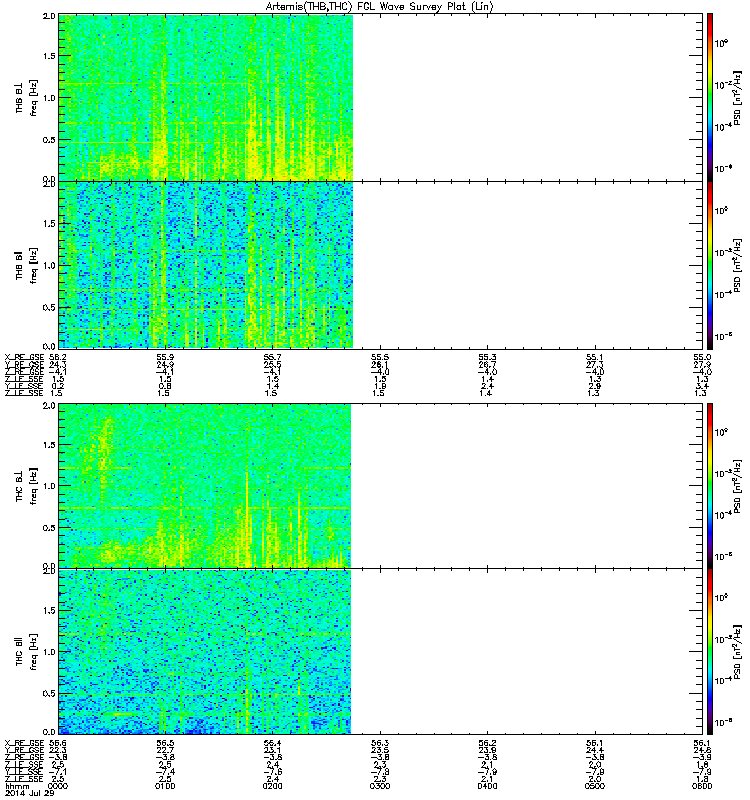Click the '0600' time axis label
The image size is (750, 800).
702,786
